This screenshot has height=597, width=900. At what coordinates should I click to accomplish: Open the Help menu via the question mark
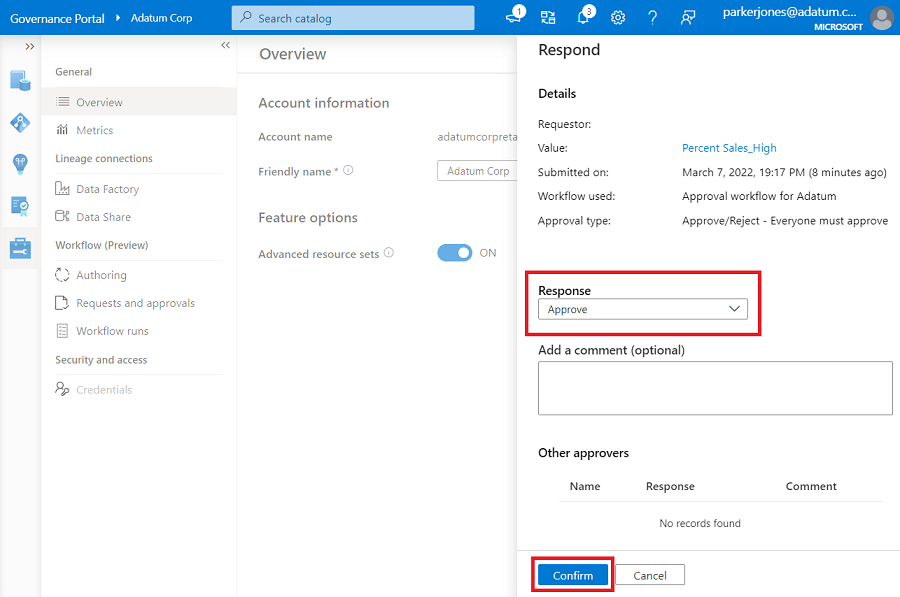point(652,17)
